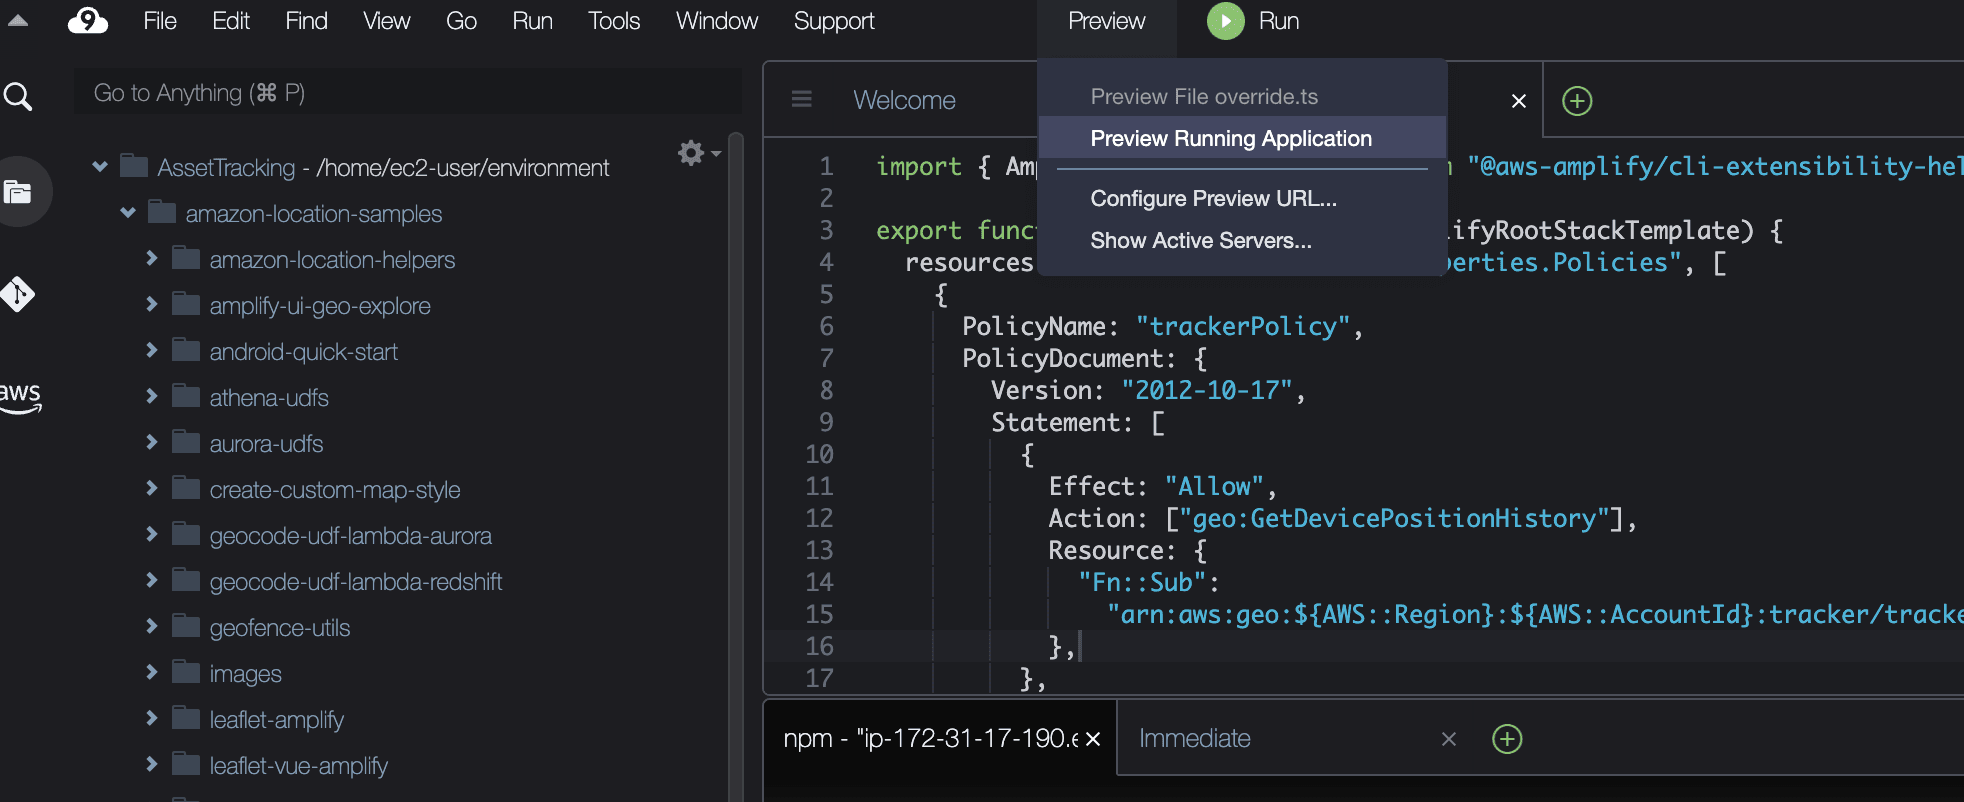
Task: Click line number 16 in the gutter
Action: pos(819,646)
